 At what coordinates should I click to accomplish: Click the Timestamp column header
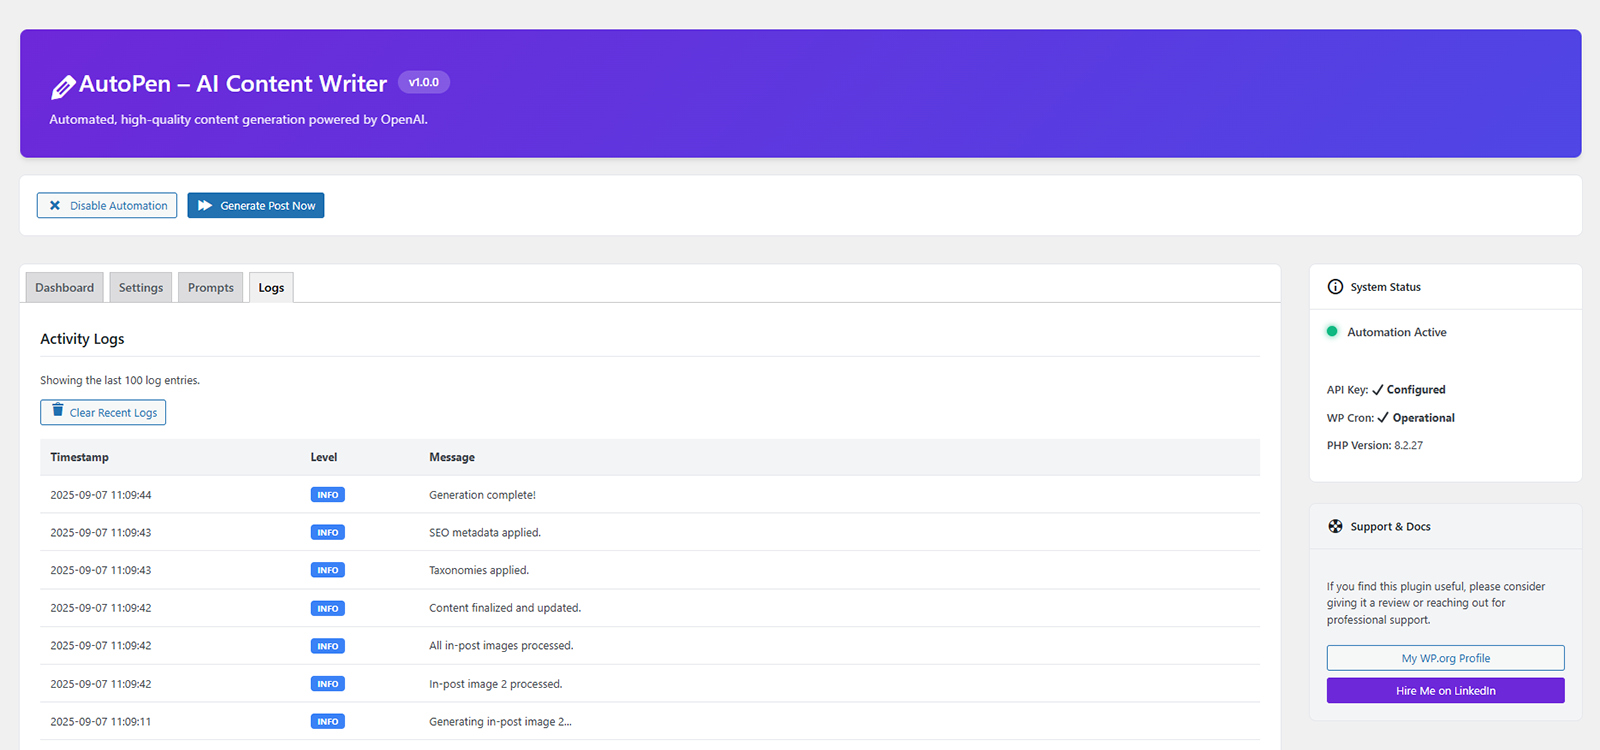pos(80,457)
